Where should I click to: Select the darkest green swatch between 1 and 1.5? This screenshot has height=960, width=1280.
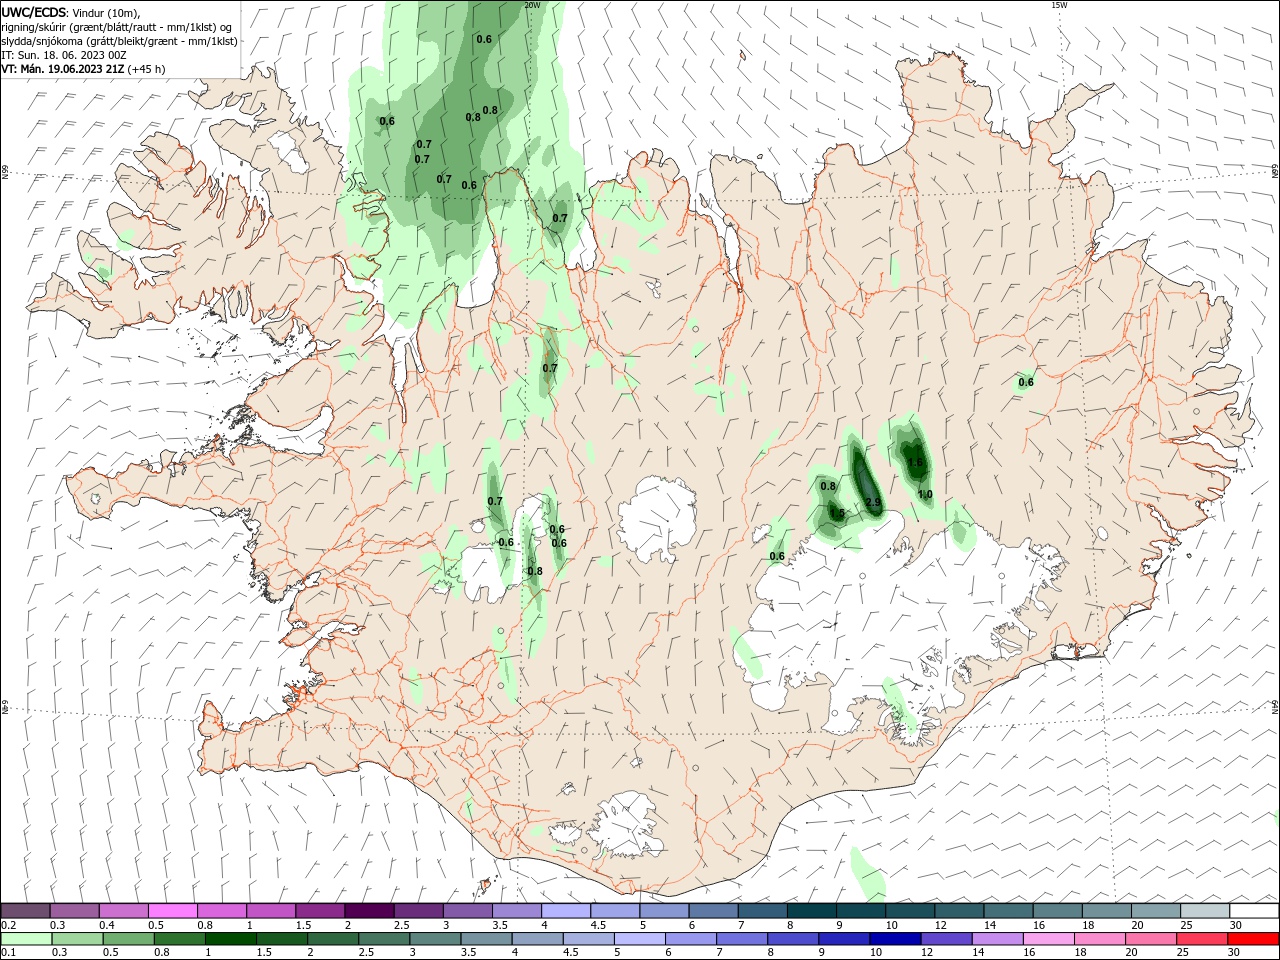[230, 939]
